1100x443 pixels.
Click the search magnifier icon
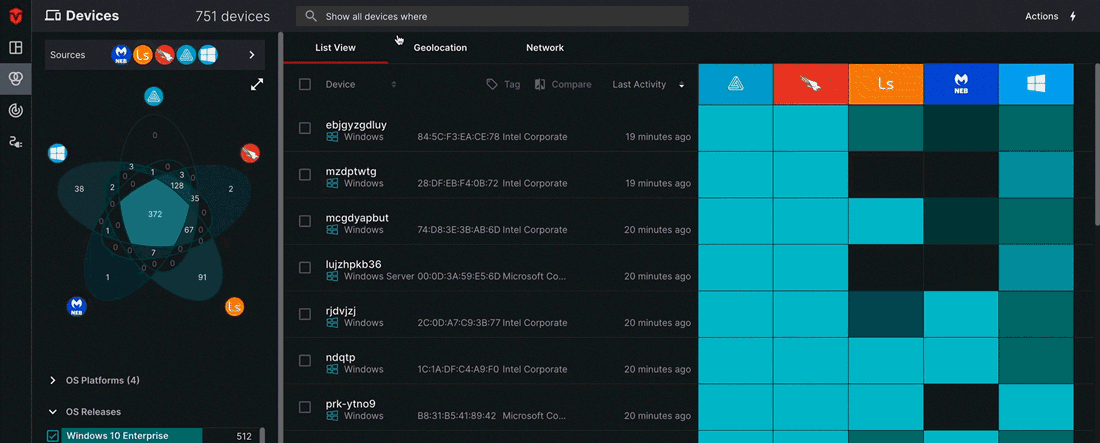311,16
